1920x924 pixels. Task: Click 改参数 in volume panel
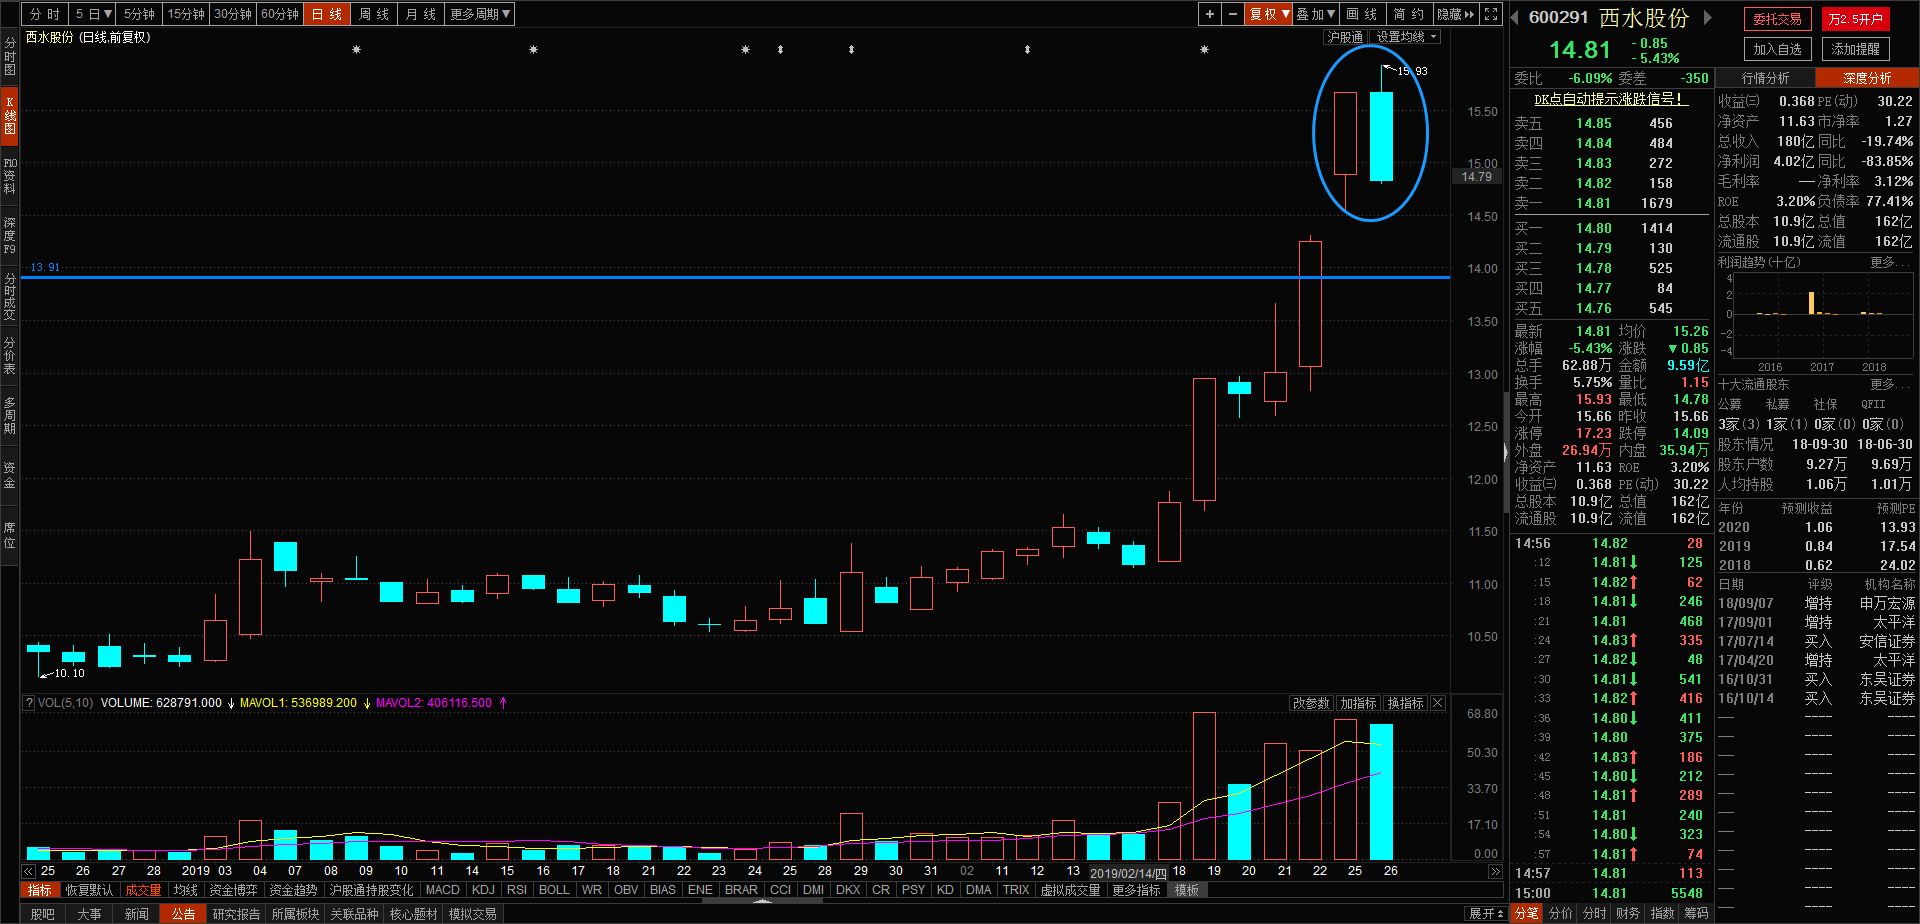(x=1311, y=703)
